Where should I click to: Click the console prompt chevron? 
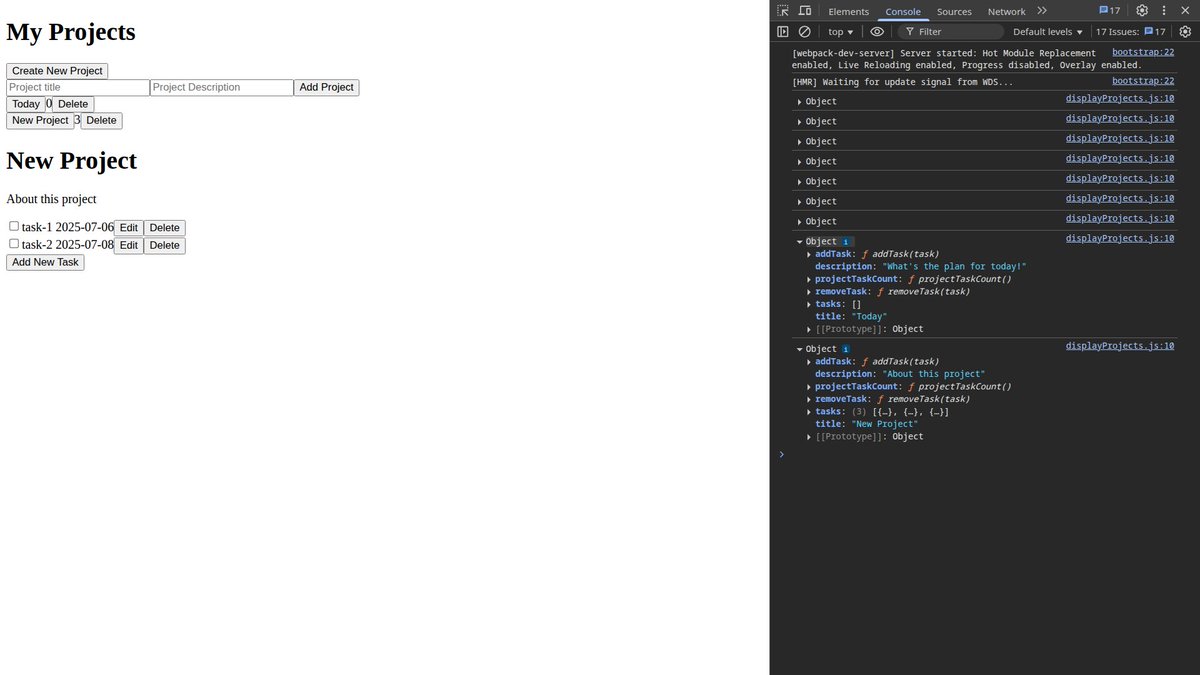coord(782,454)
